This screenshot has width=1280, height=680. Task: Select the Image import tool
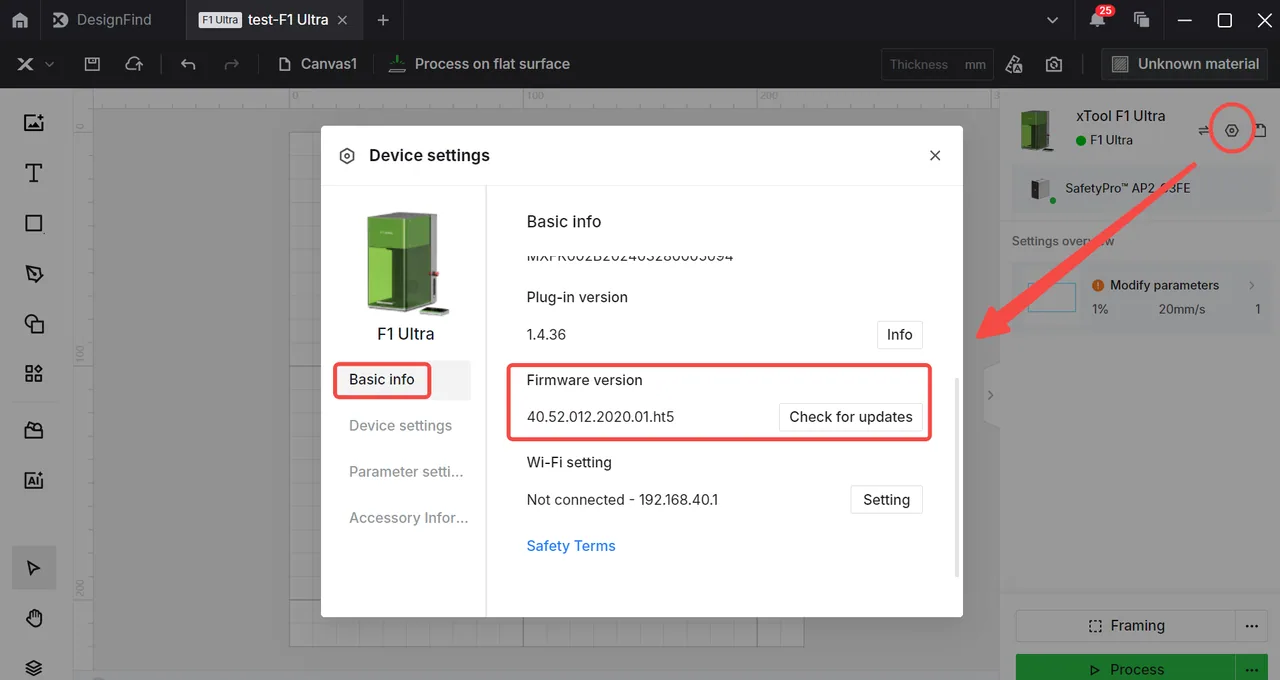point(34,123)
